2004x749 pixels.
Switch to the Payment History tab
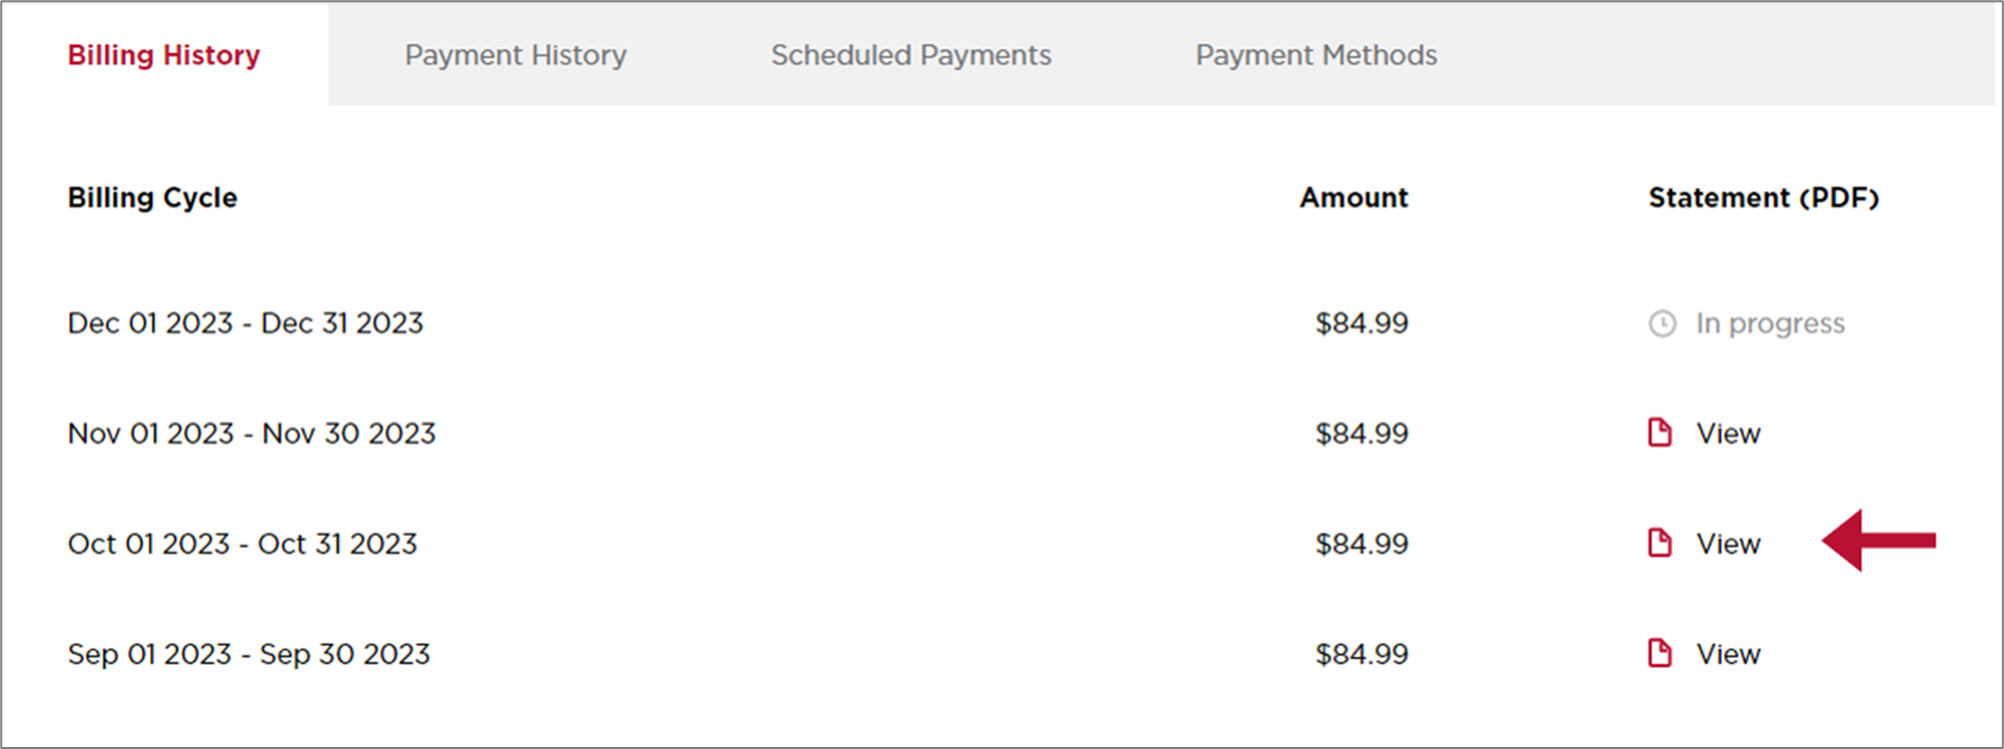click(x=514, y=55)
